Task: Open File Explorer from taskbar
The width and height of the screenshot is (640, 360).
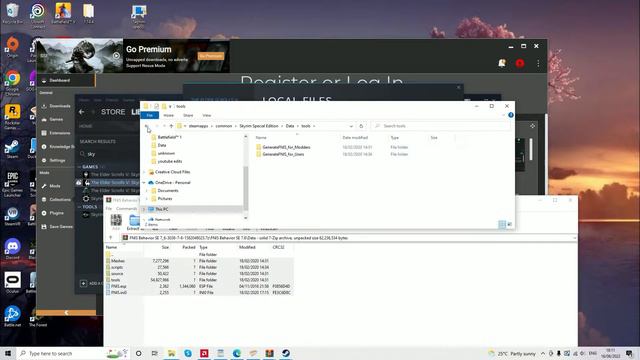Action: pos(171,353)
